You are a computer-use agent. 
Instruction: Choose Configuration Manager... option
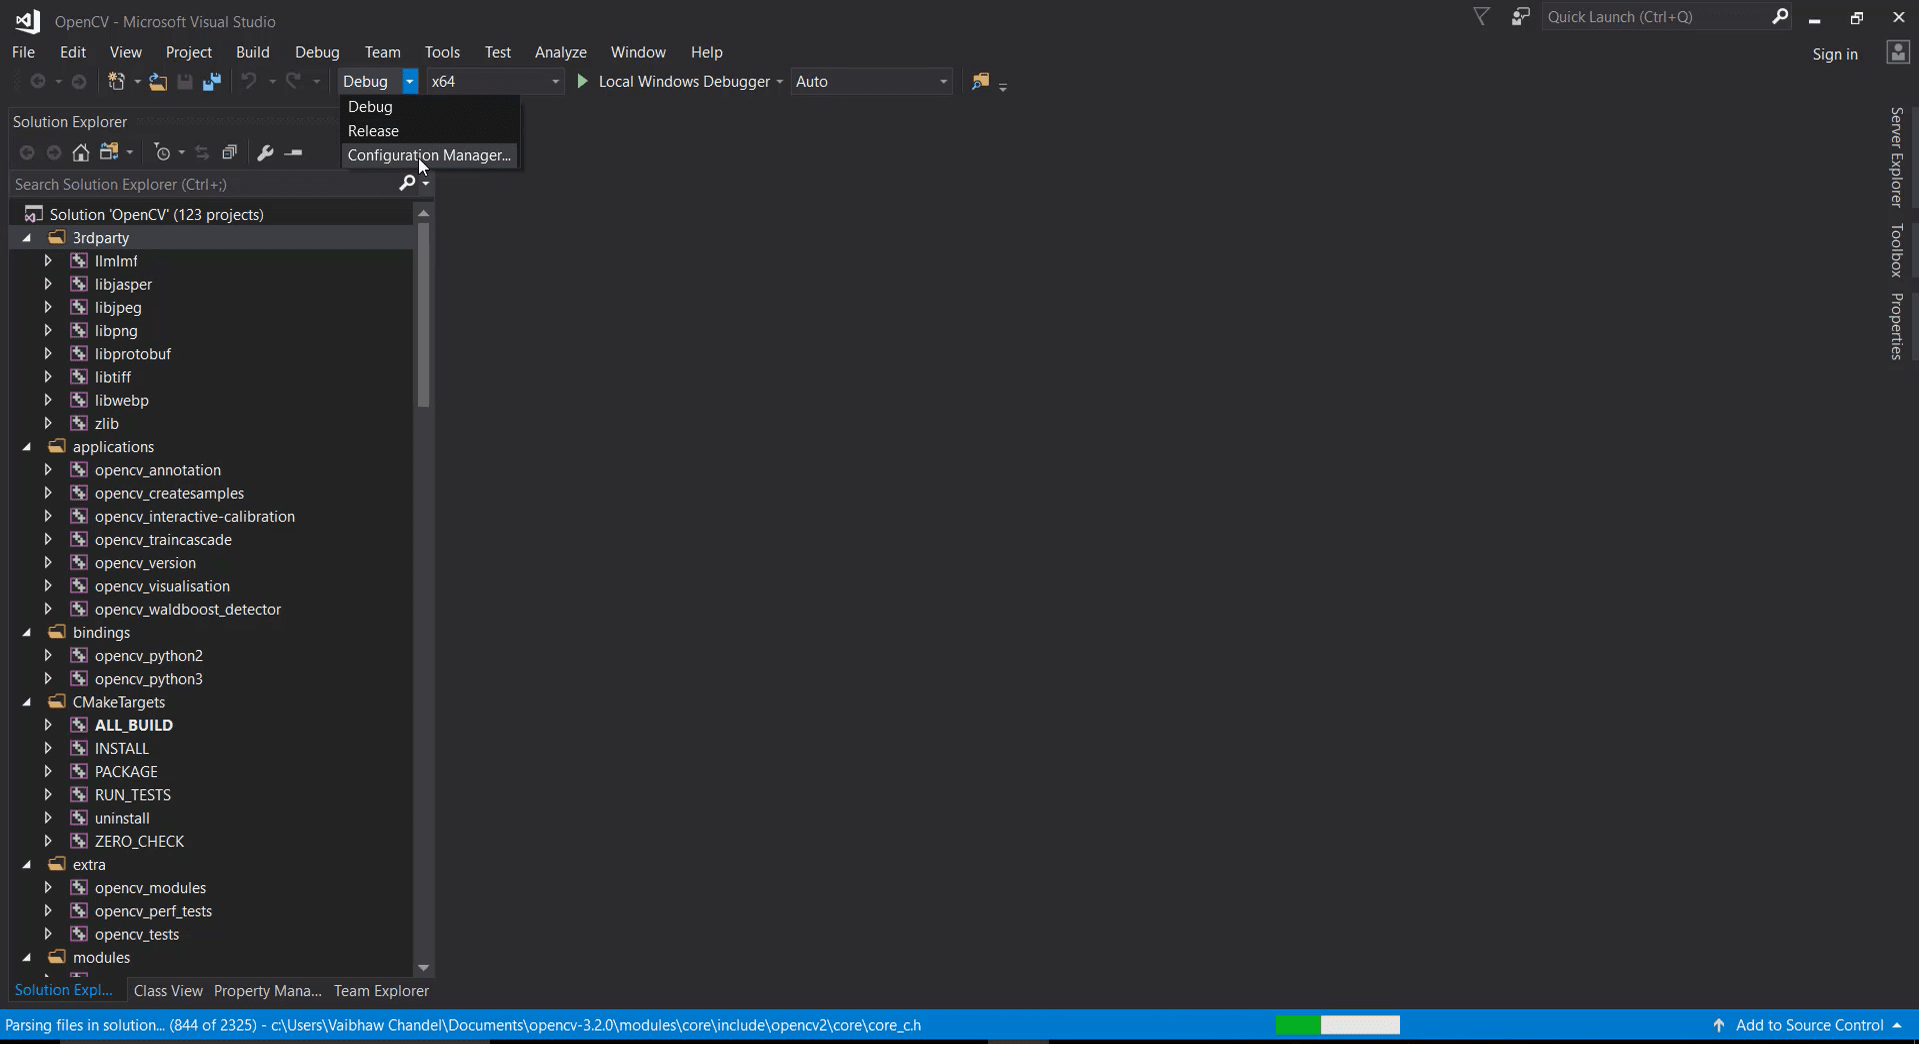click(x=430, y=155)
